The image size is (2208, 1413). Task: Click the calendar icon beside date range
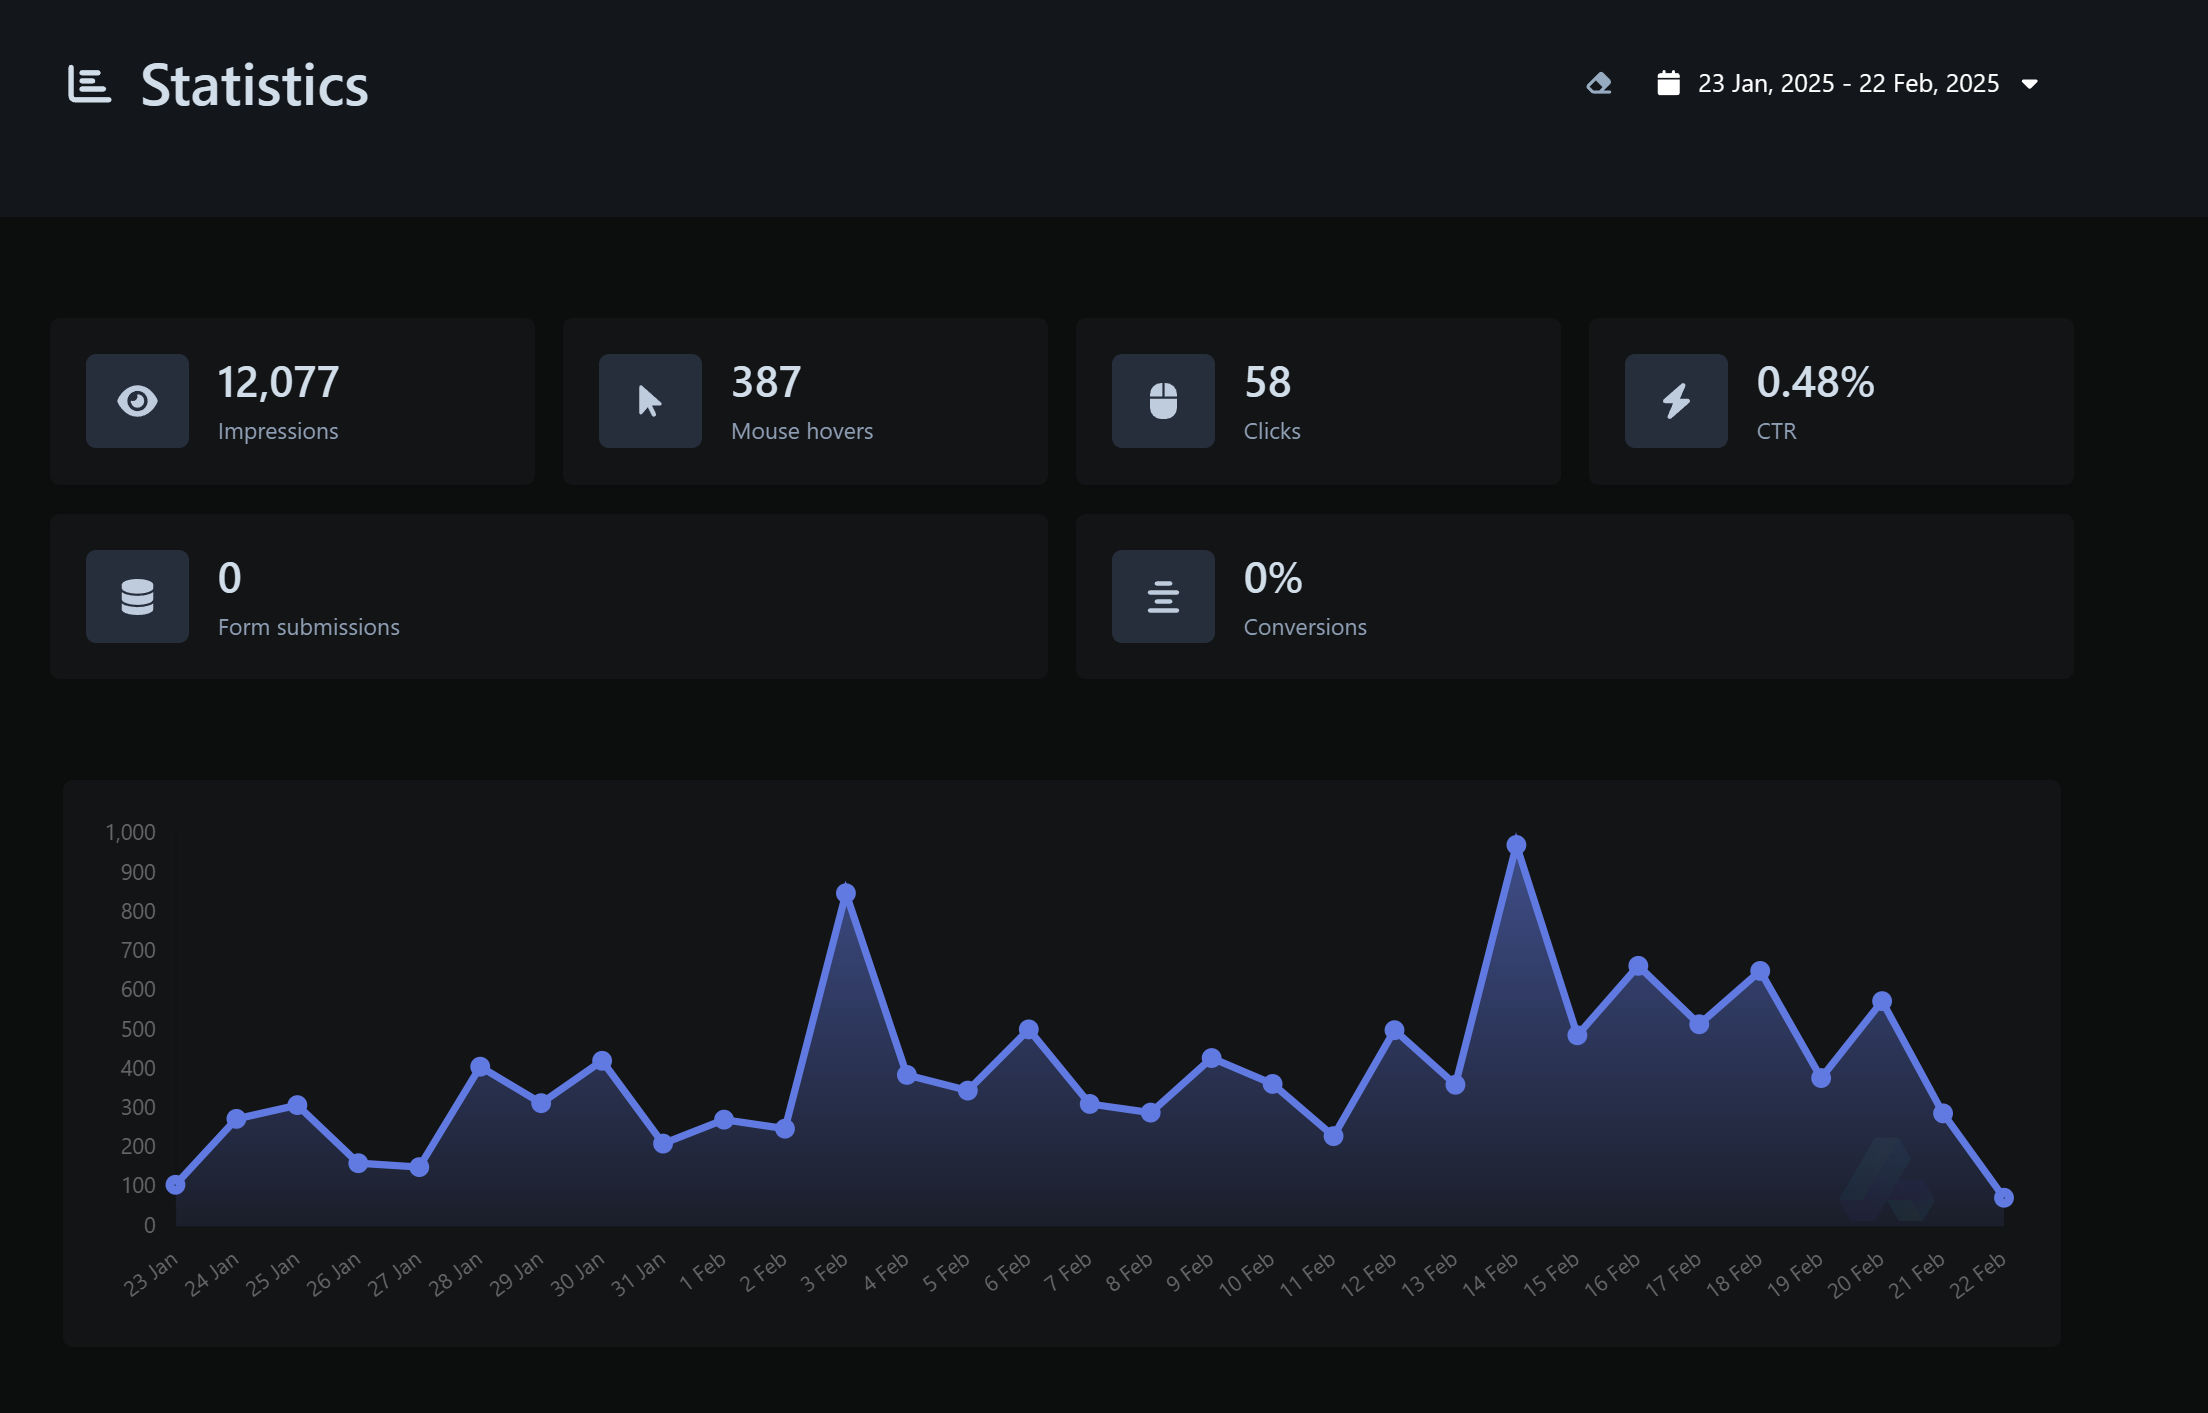[x=1668, y=83]
